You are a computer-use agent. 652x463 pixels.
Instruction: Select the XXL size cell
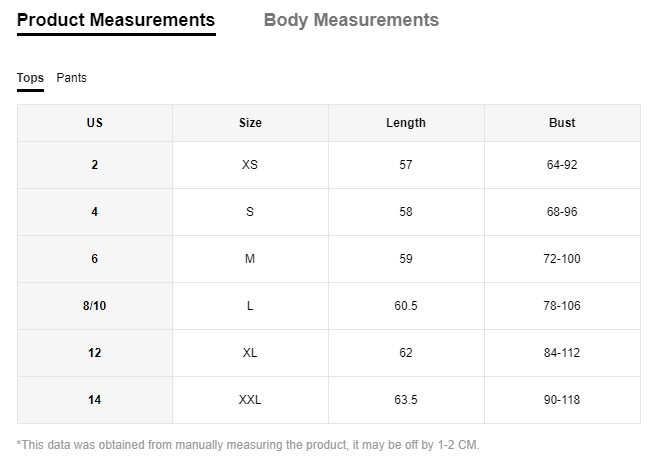[250, 400]
